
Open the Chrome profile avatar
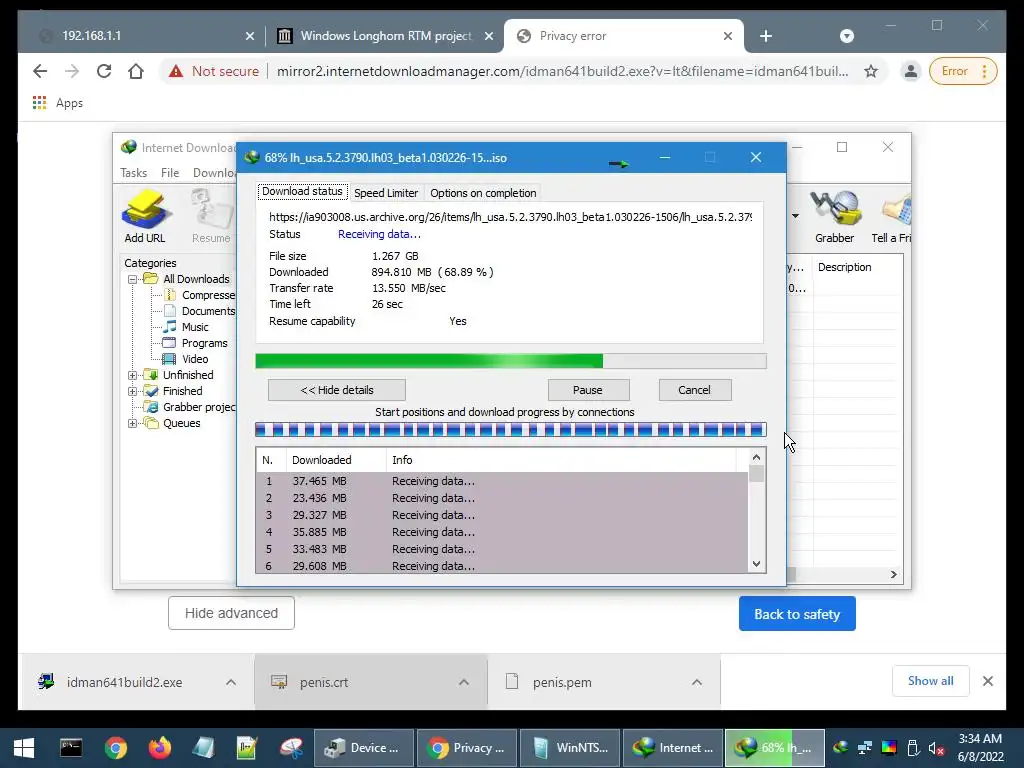coord(910,71)
